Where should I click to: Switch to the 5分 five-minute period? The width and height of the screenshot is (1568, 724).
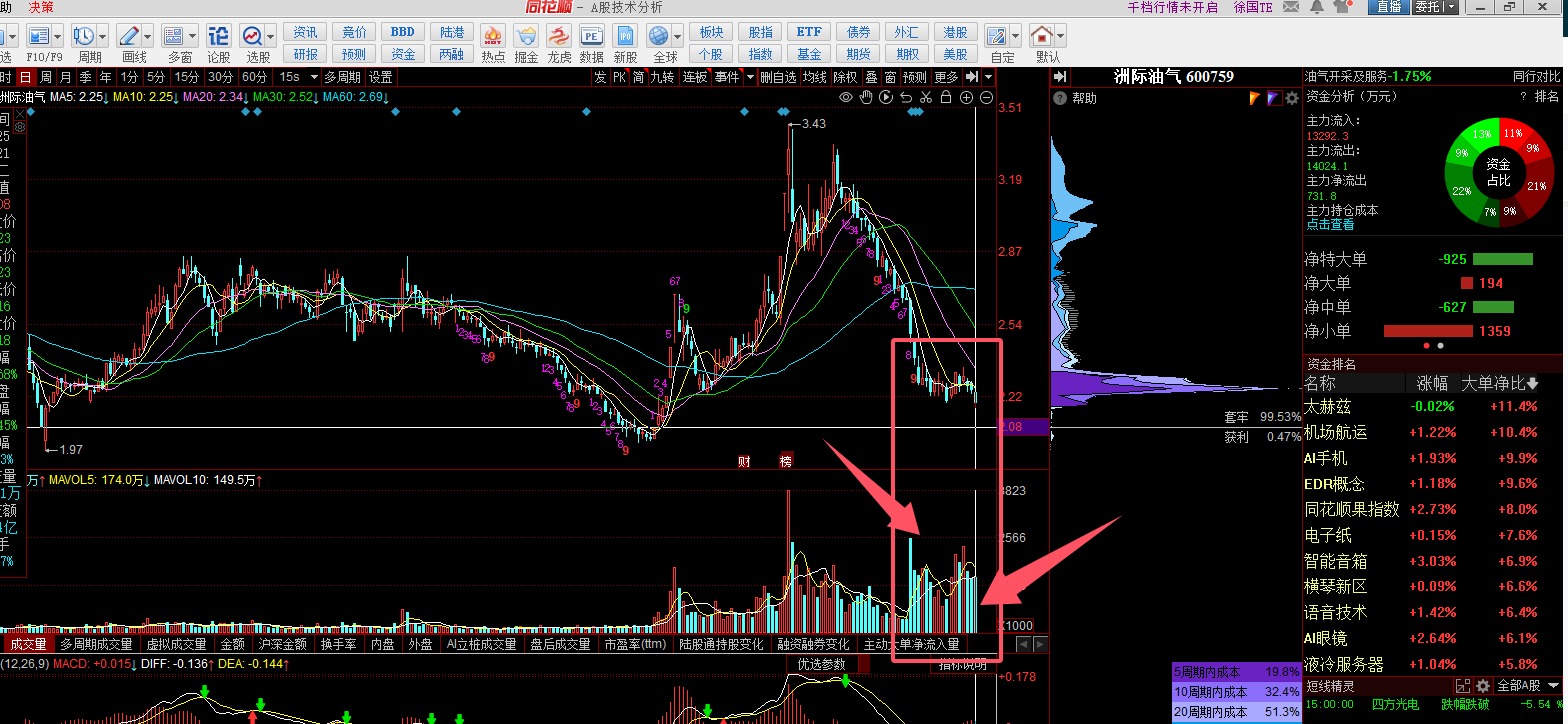click(156, 77)
